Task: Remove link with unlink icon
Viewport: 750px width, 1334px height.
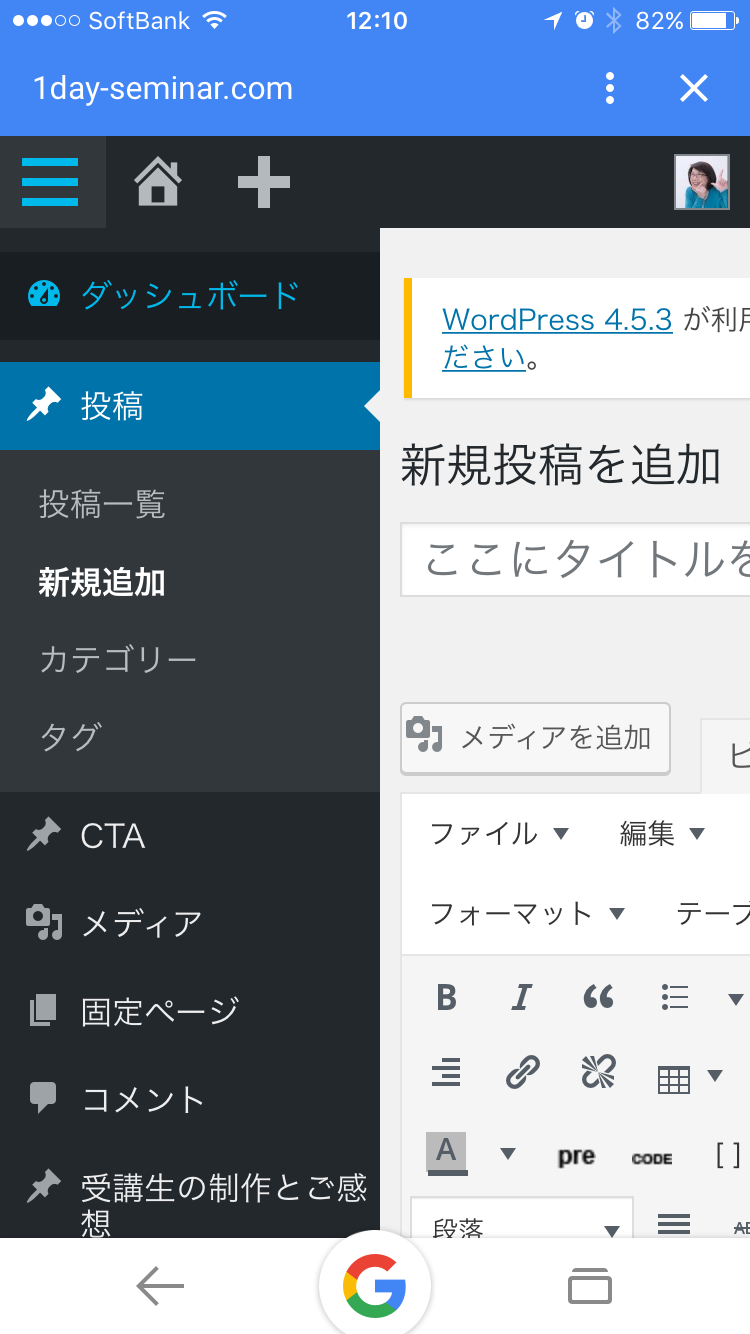Action: coord(598,1073)
